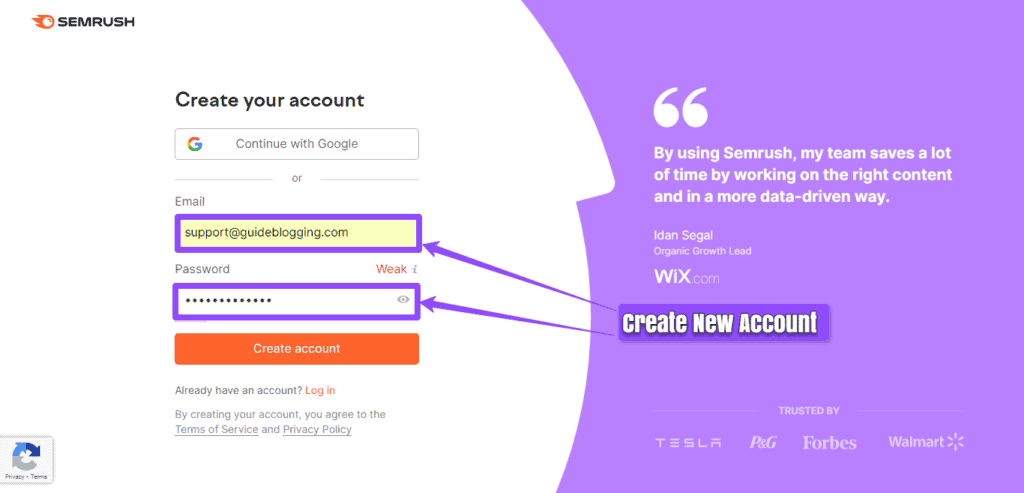Image resolution: width=1024 pixels, height=493 pixels.
Task: Click the large quotation mark icon
Action: tap(680, 108)
